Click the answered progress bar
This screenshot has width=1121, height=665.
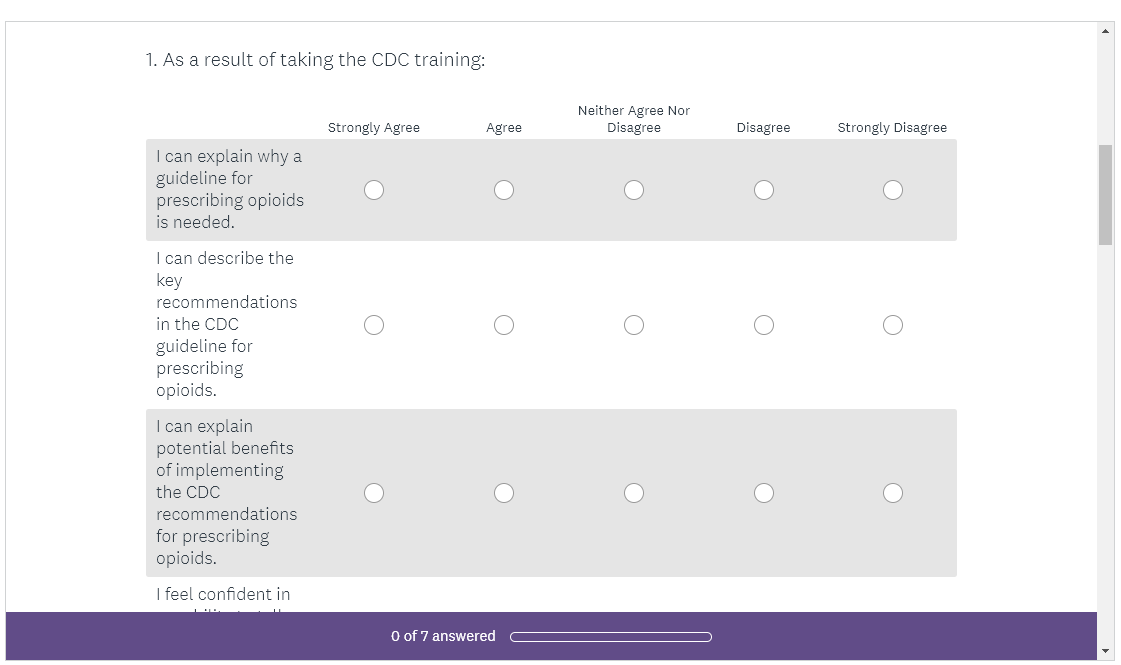tap(611, 637)
